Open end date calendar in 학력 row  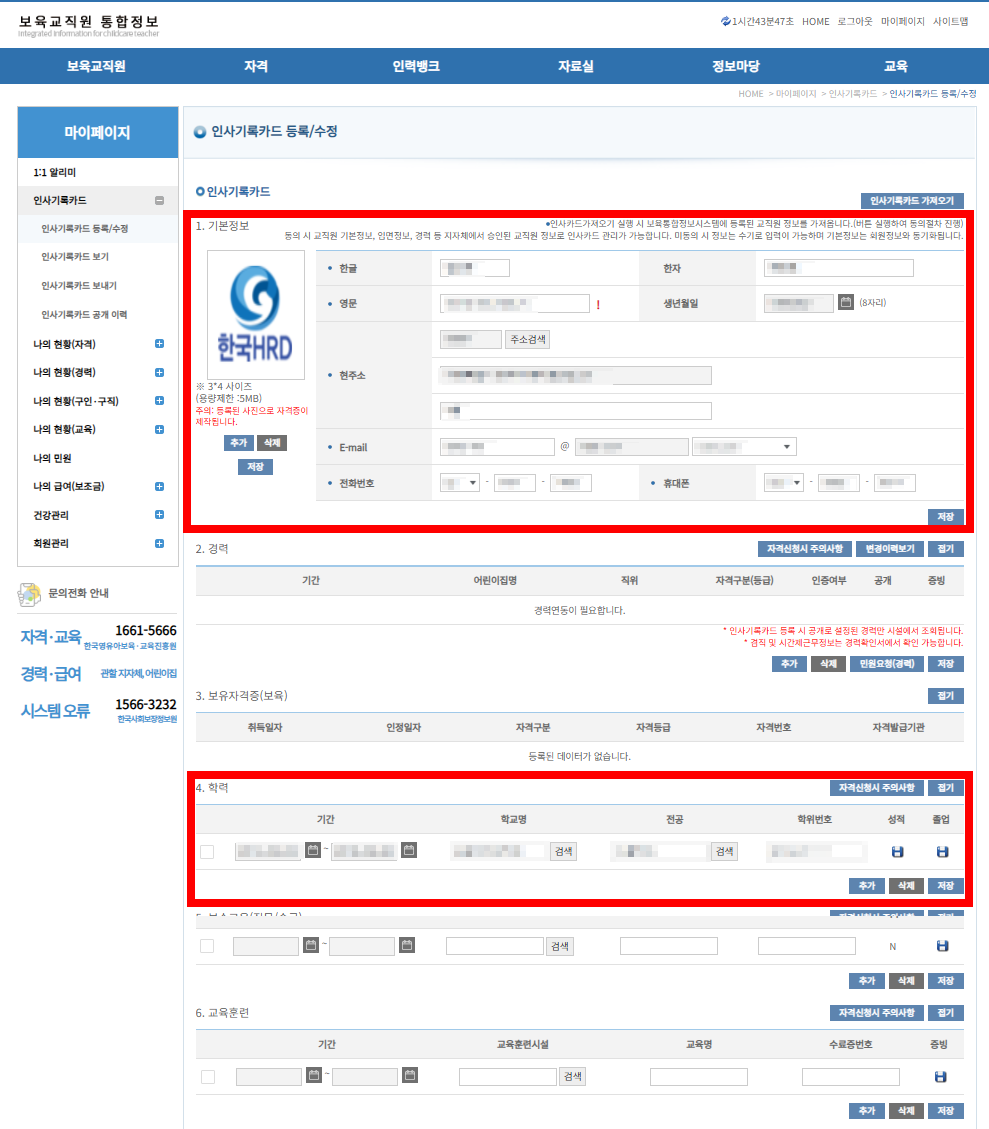(409, 850)
